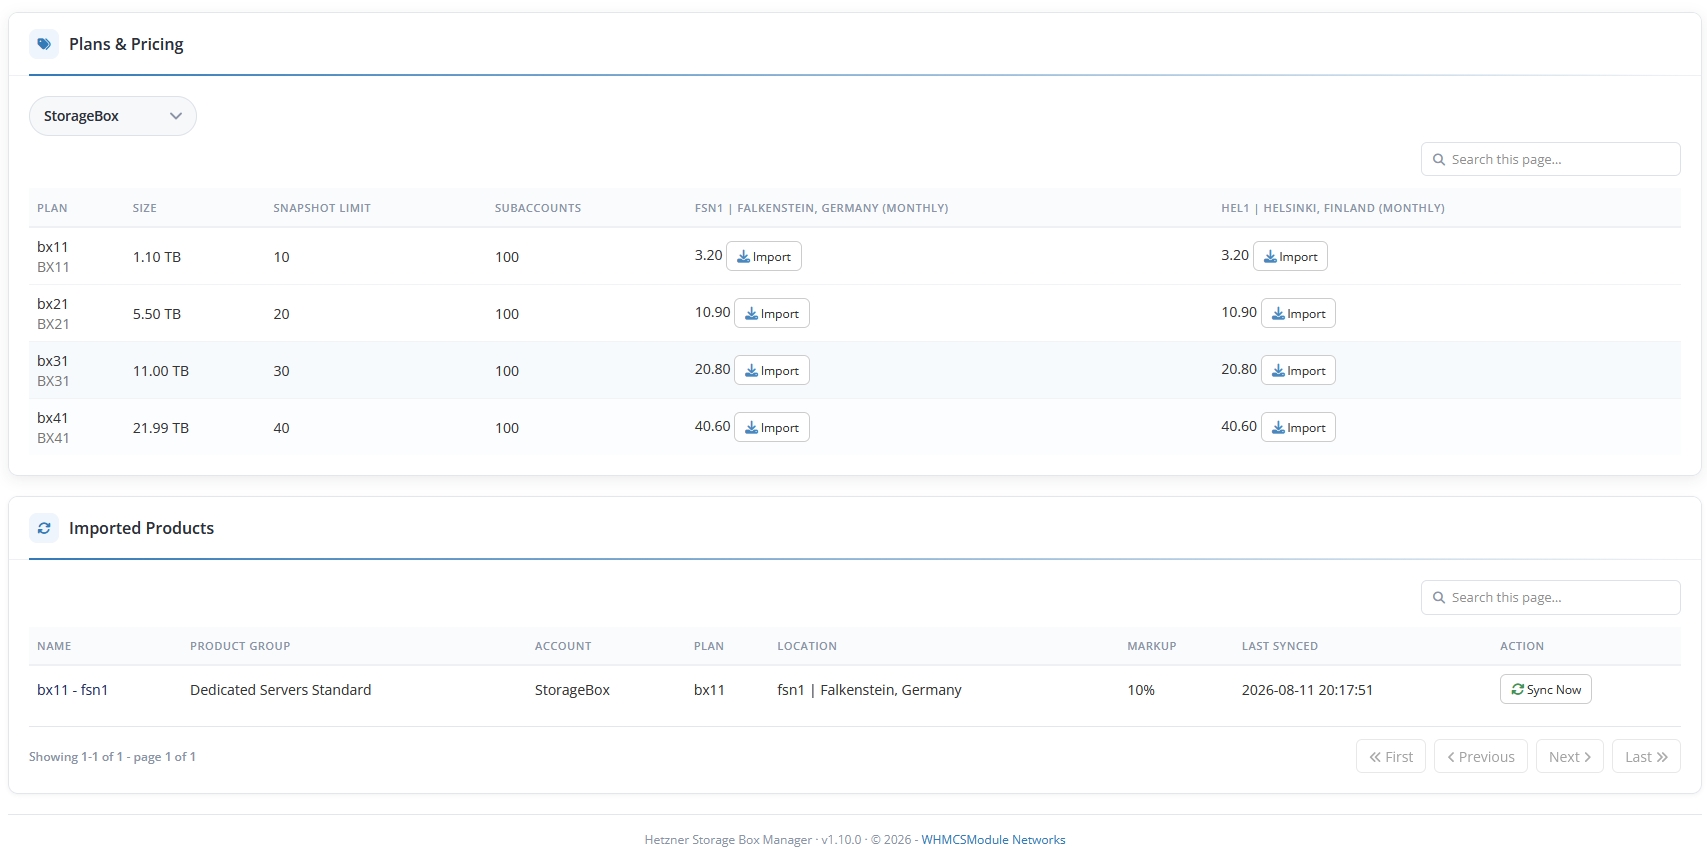Click Dedicated Servers Standard product group

[x=281, y=690]
